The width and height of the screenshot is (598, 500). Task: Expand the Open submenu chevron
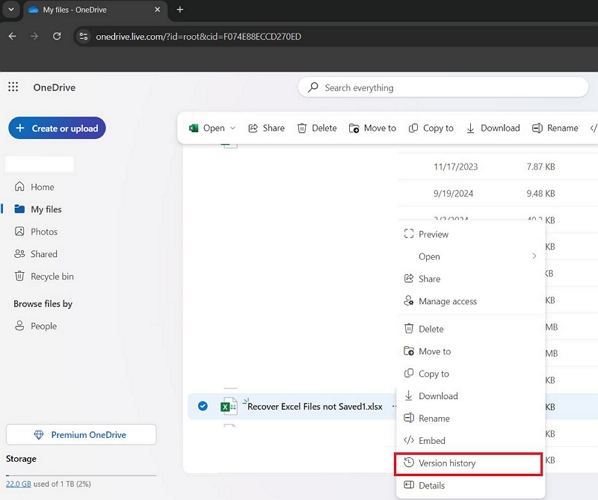tap(534, 256)
